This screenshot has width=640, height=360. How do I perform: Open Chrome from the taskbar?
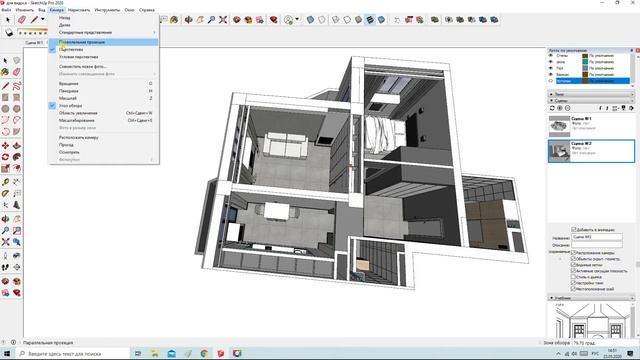point(204,353)
